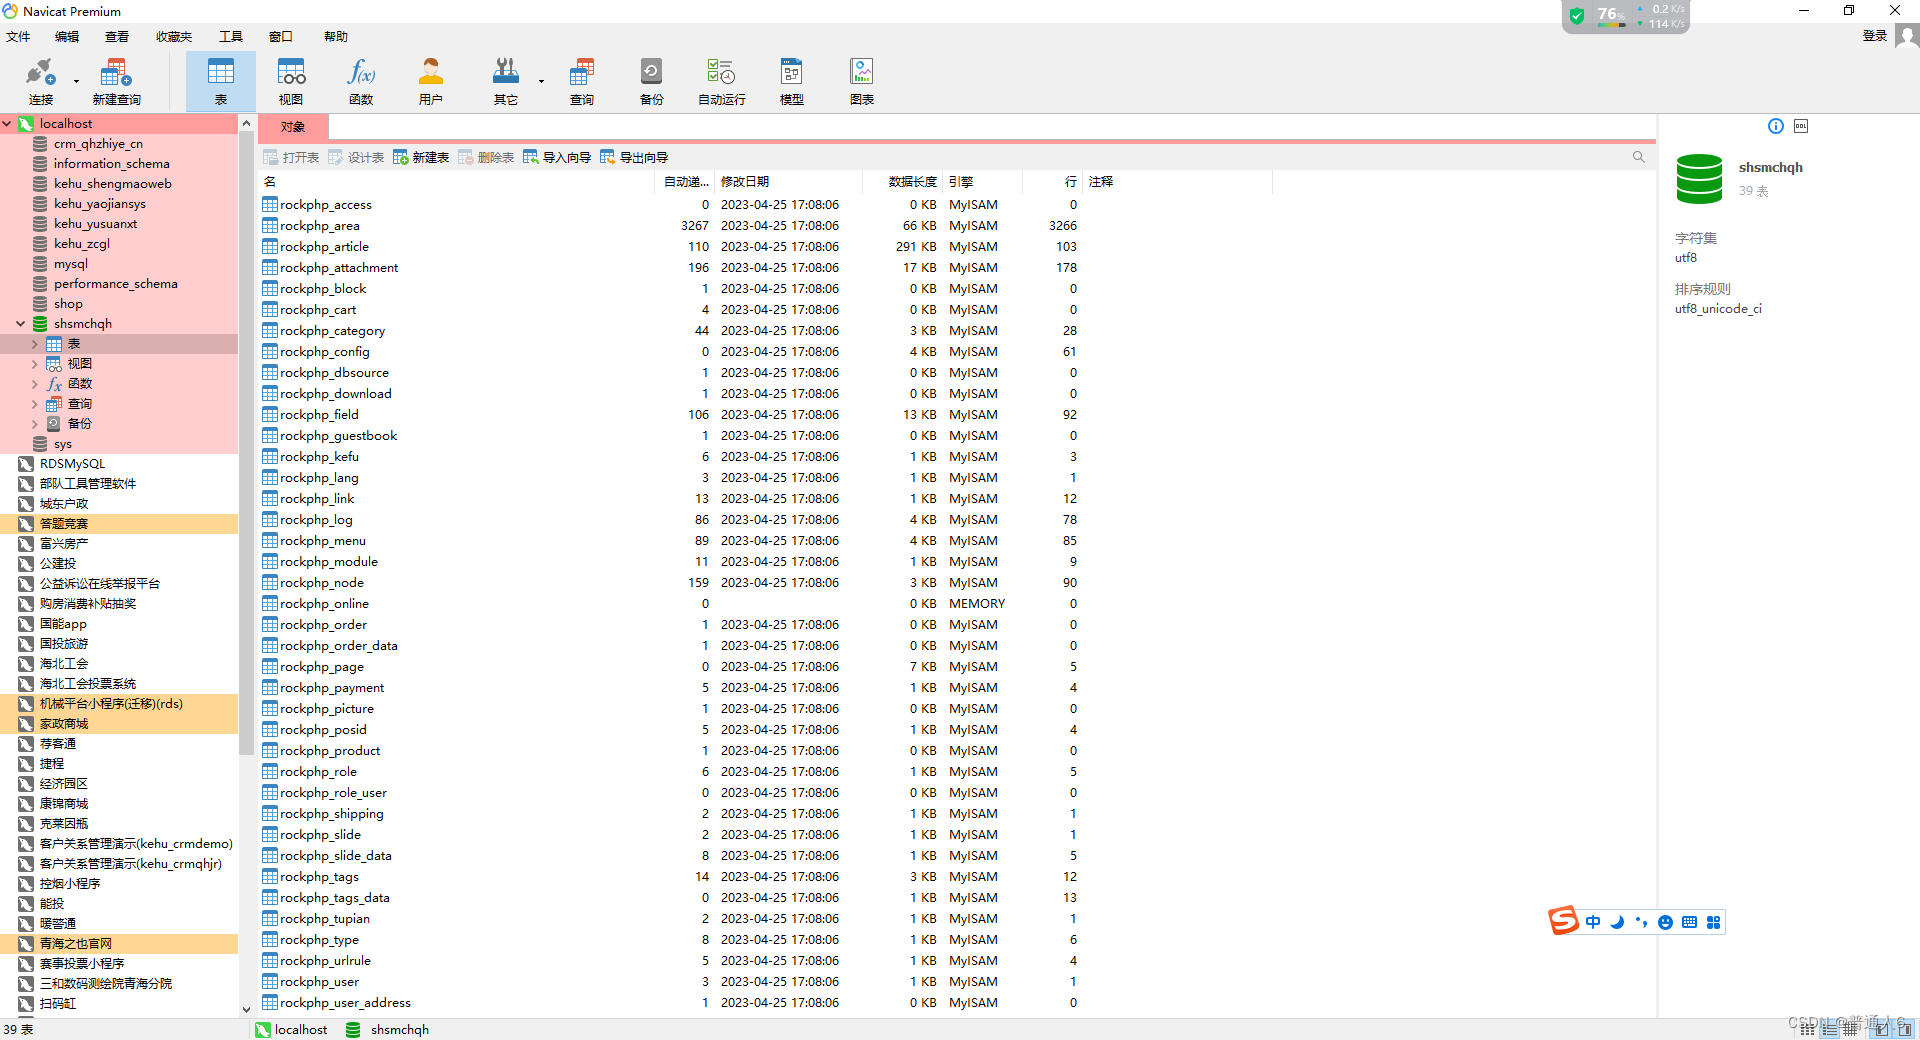Expand the 表 tables node under shsmchqh

(35, 344)
